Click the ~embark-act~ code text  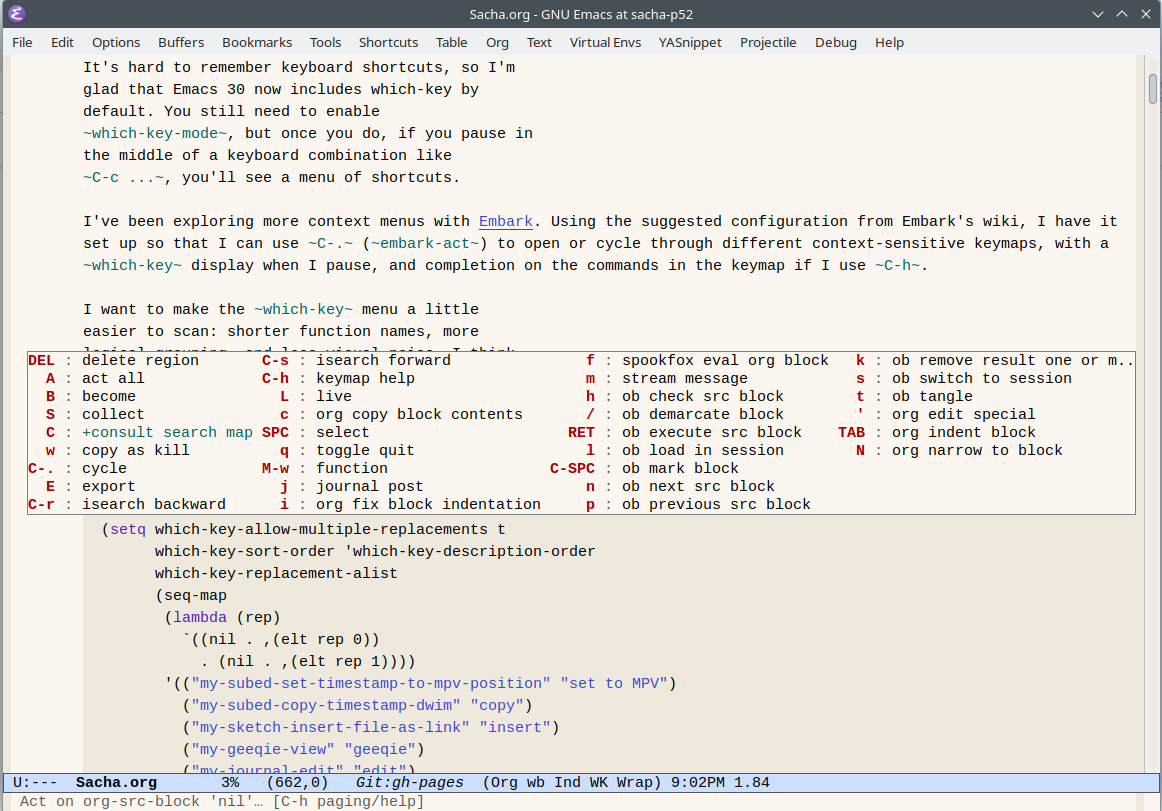425,243
